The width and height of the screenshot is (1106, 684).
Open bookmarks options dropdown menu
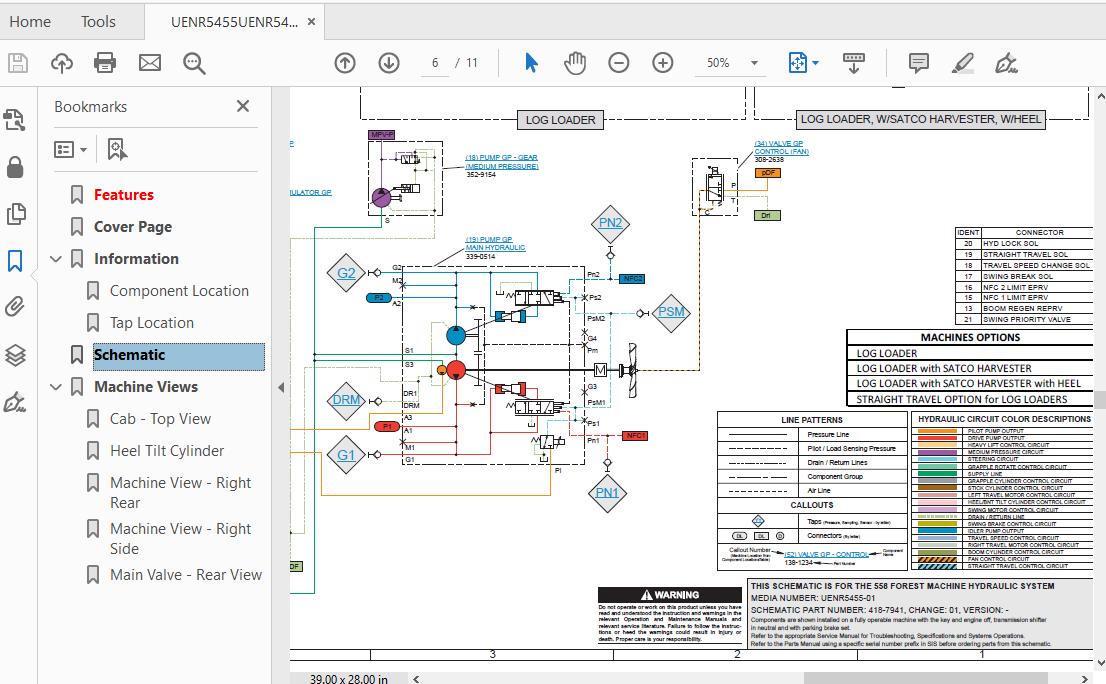coord(70,149)
